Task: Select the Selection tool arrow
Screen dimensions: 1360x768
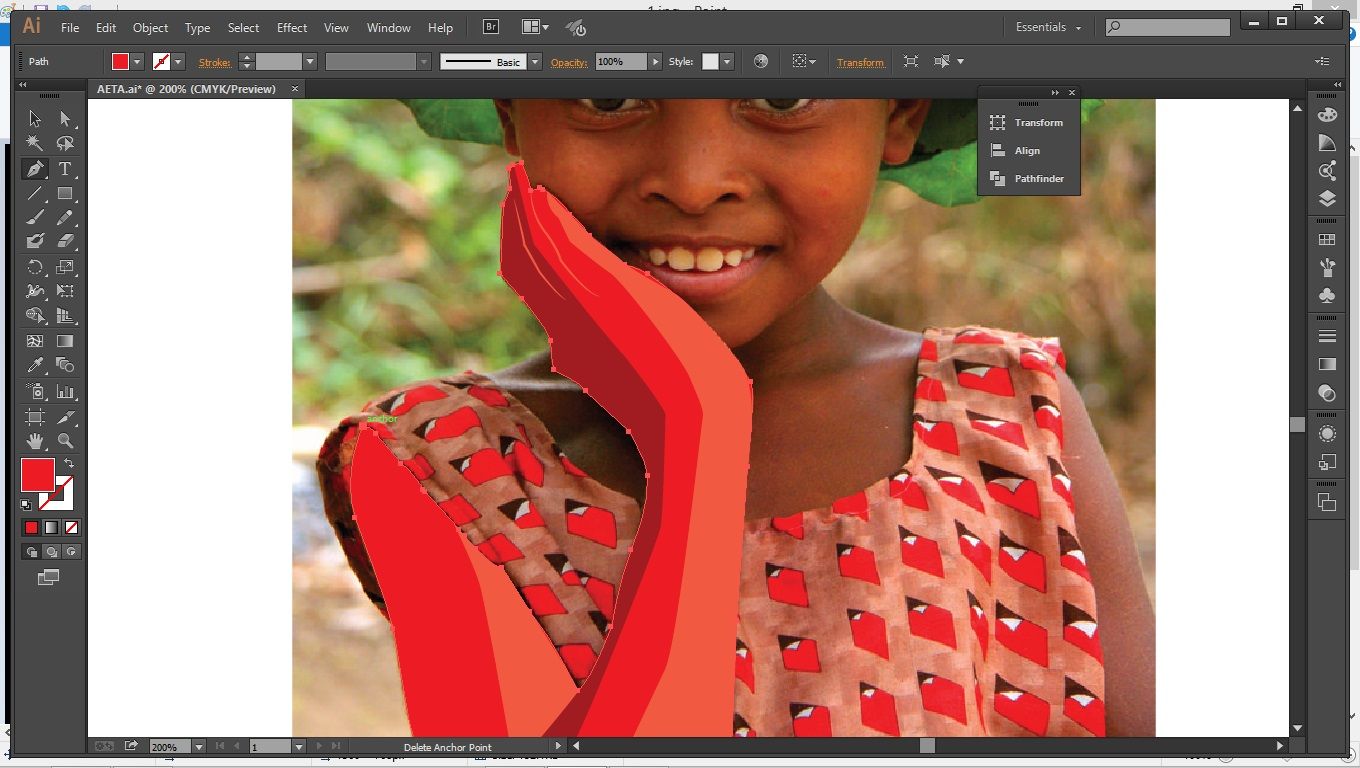Action: 35,119
